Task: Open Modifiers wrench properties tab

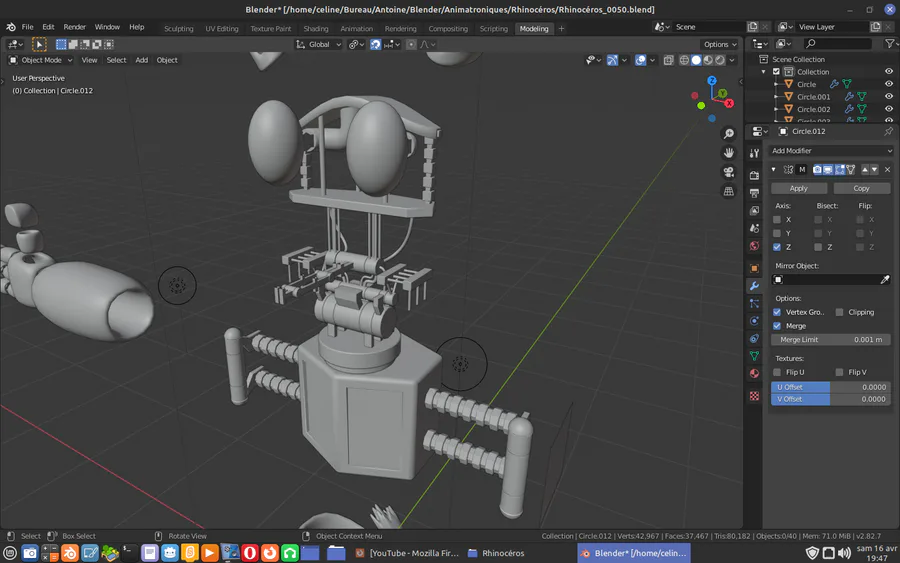Action: 754,286
